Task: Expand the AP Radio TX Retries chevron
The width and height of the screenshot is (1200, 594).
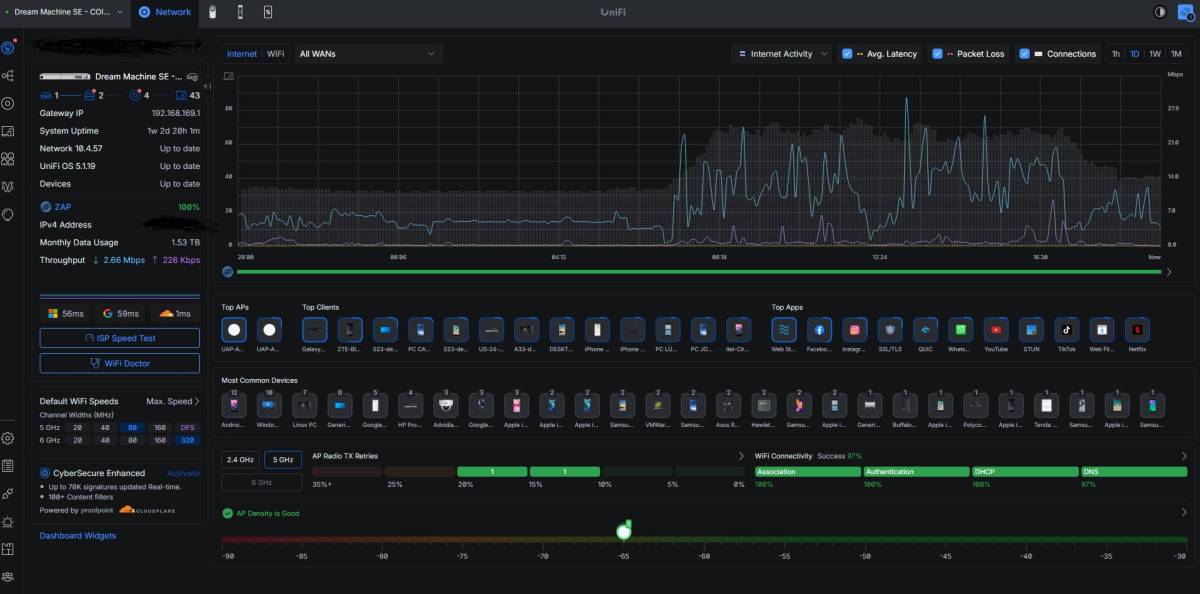Action: click(741, 456)
